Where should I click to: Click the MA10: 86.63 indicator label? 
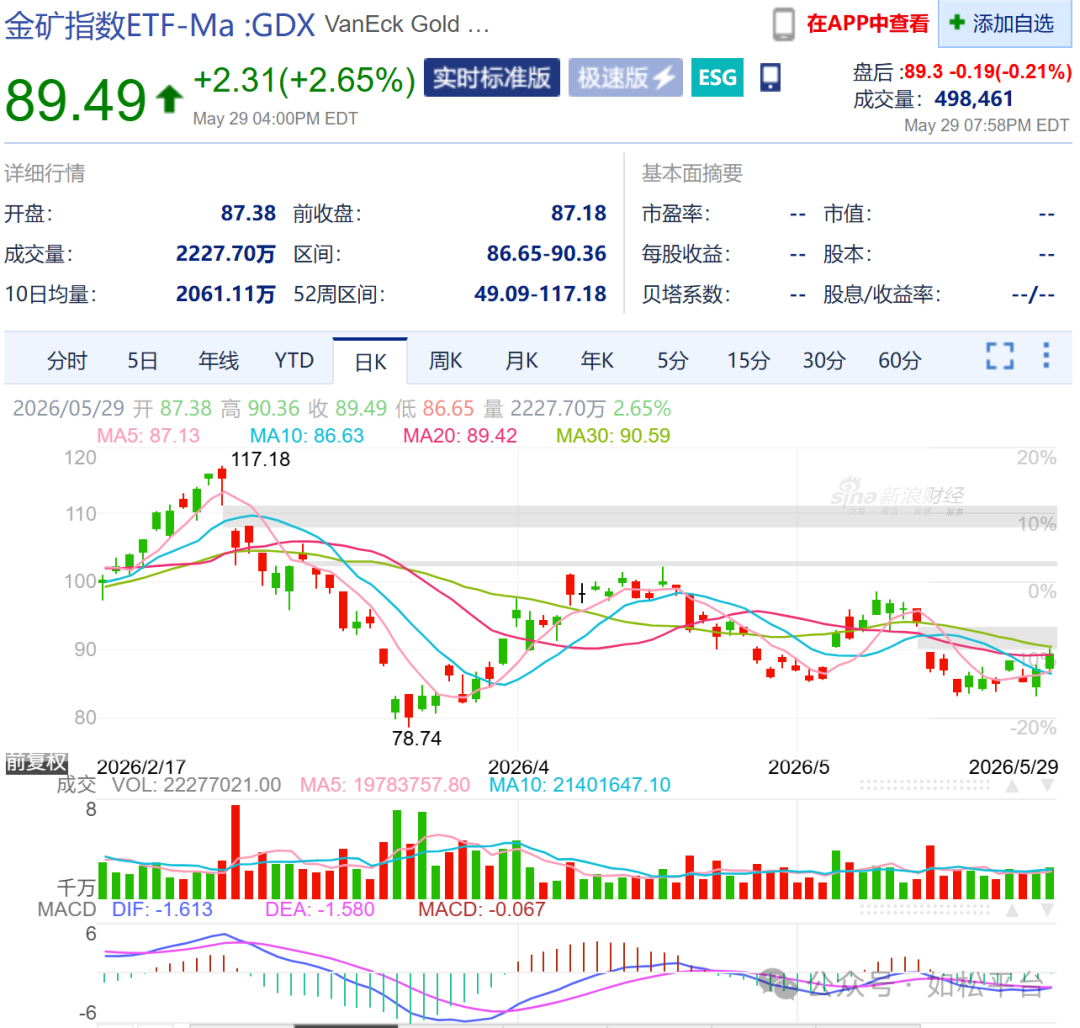pos(307,436)
